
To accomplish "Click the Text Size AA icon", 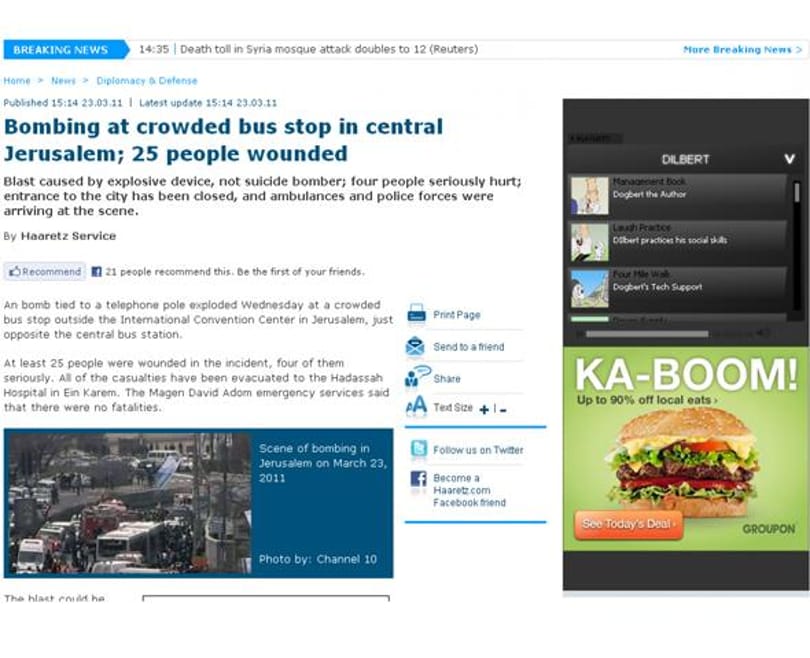I will click(416, 406).
